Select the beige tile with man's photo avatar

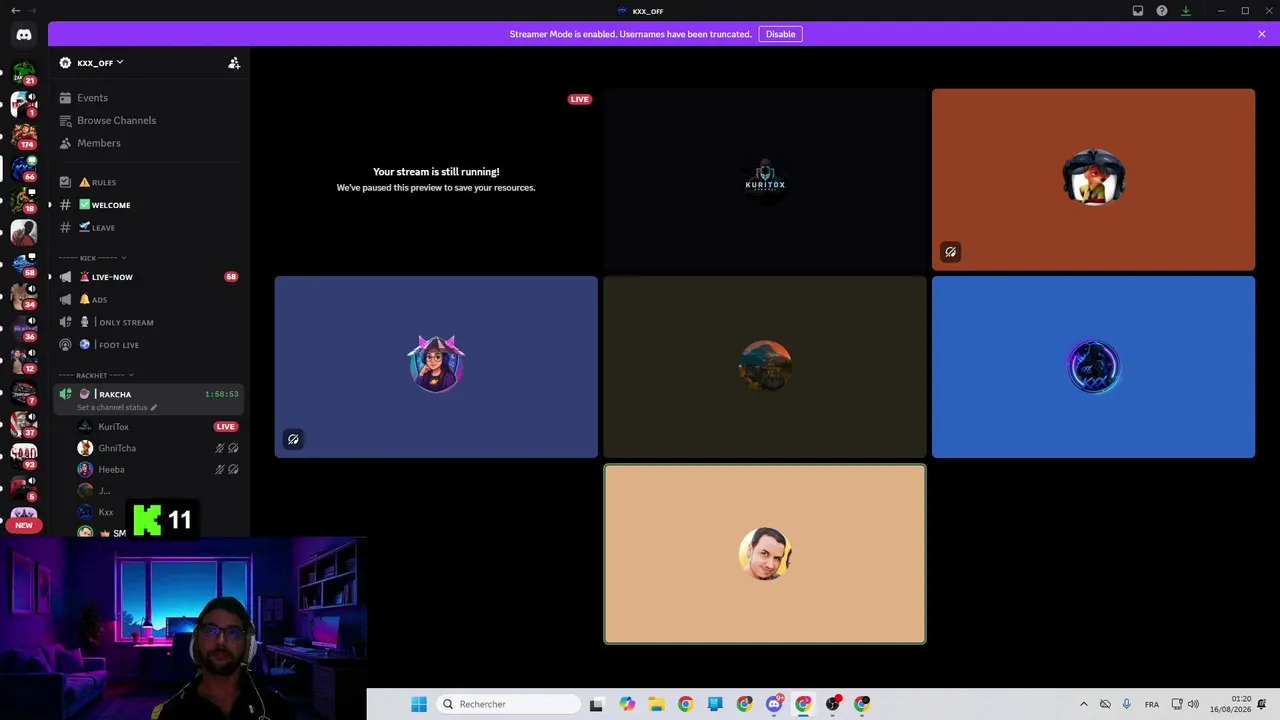point(765,554)
